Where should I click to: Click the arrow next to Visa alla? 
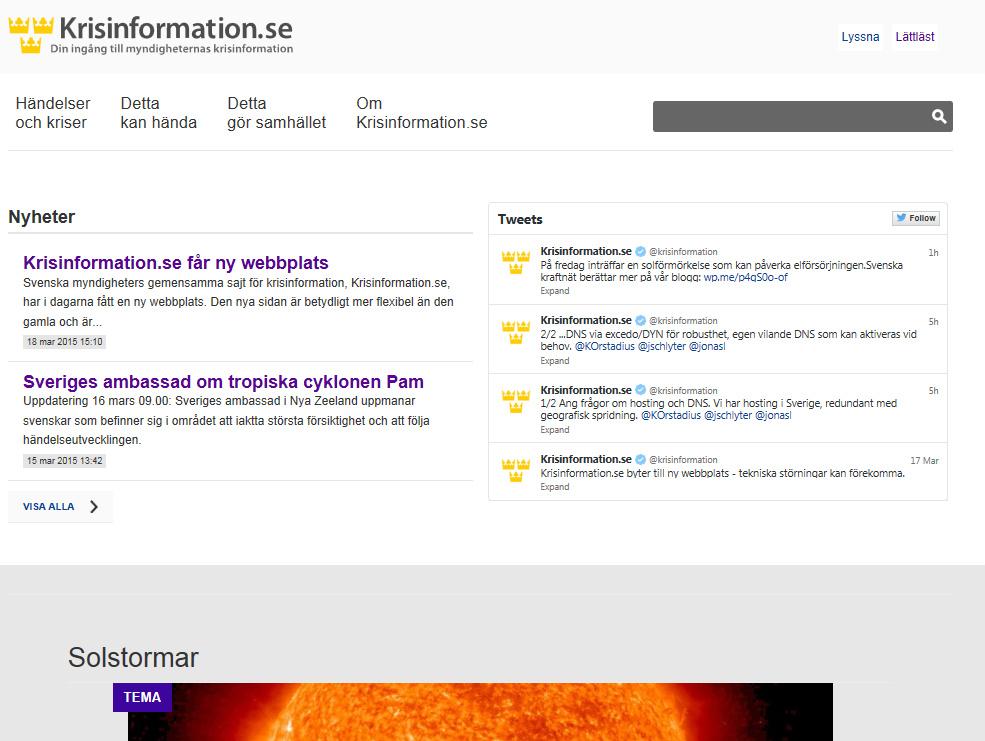(x=94, y=507)
